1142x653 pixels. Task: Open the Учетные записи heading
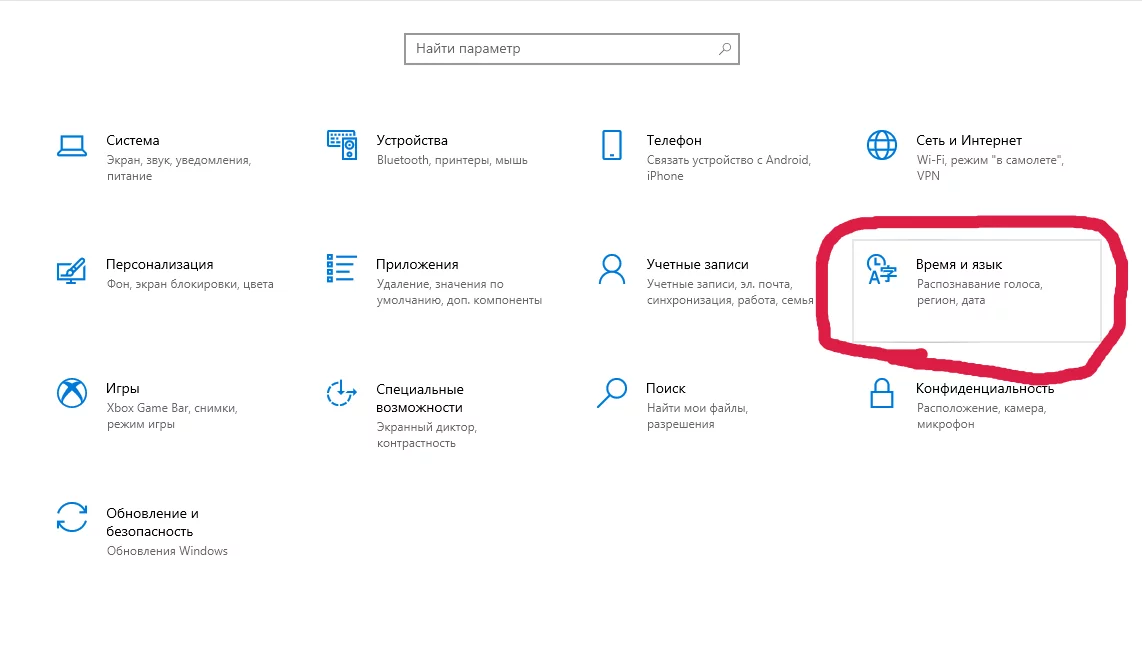click(x=697, y=264)
